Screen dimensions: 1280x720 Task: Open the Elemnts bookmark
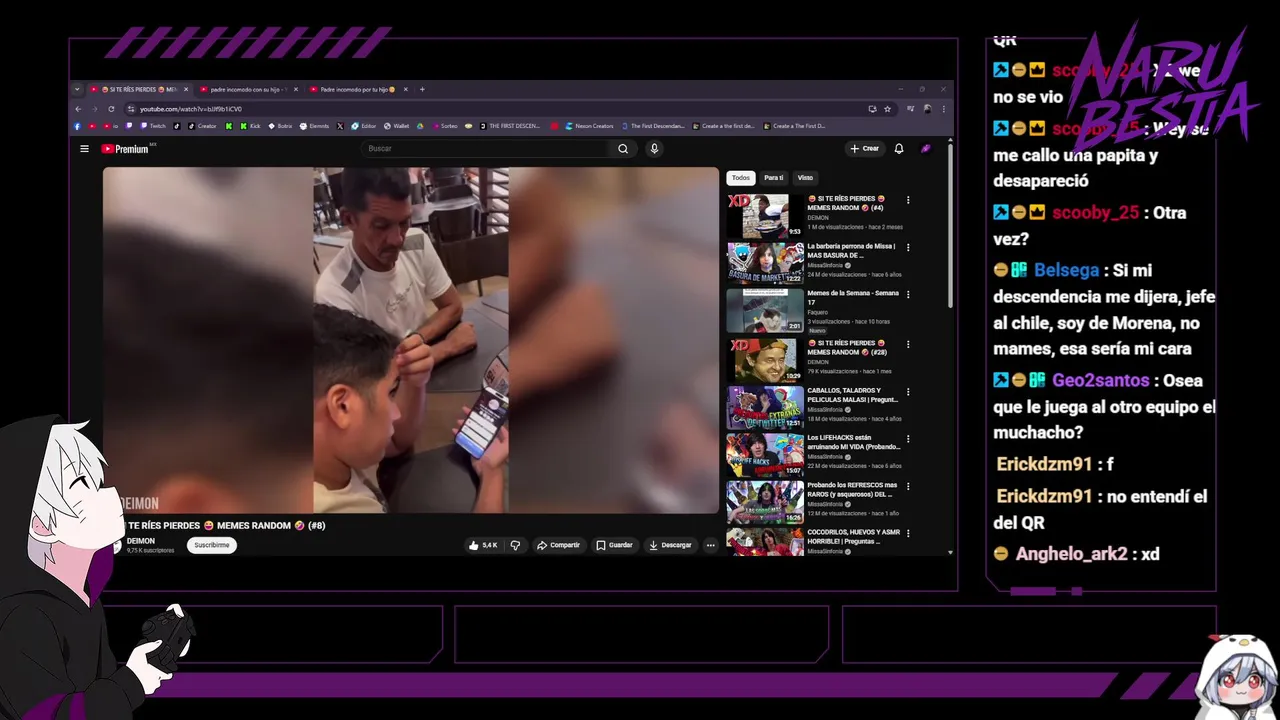[x=315, y=126]
